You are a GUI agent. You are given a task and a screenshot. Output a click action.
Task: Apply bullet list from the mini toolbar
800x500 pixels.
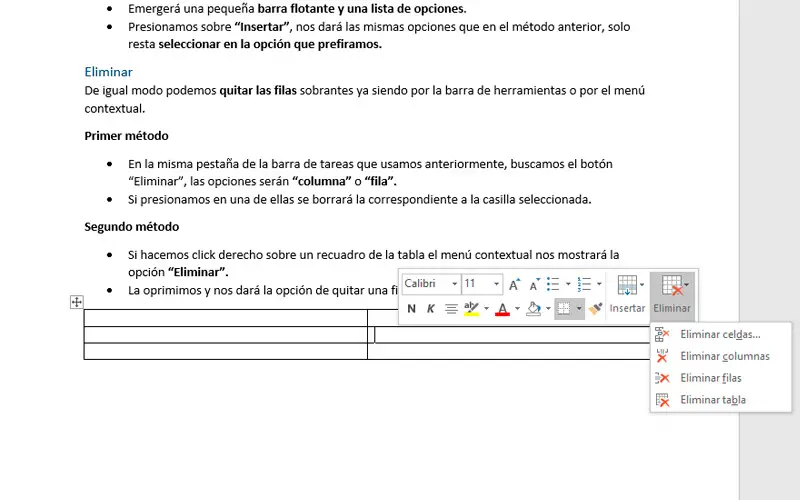553,284
